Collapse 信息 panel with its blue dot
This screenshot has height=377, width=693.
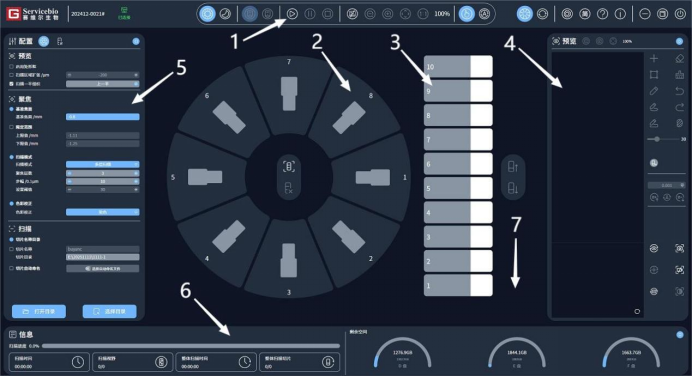[x=680, y=335]
